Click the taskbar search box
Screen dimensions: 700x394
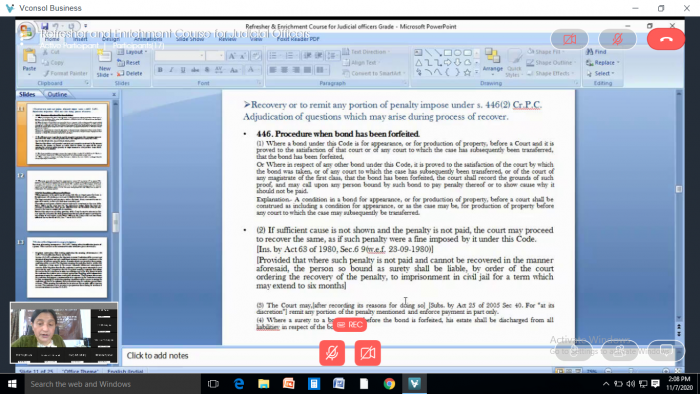coord(113,384)
